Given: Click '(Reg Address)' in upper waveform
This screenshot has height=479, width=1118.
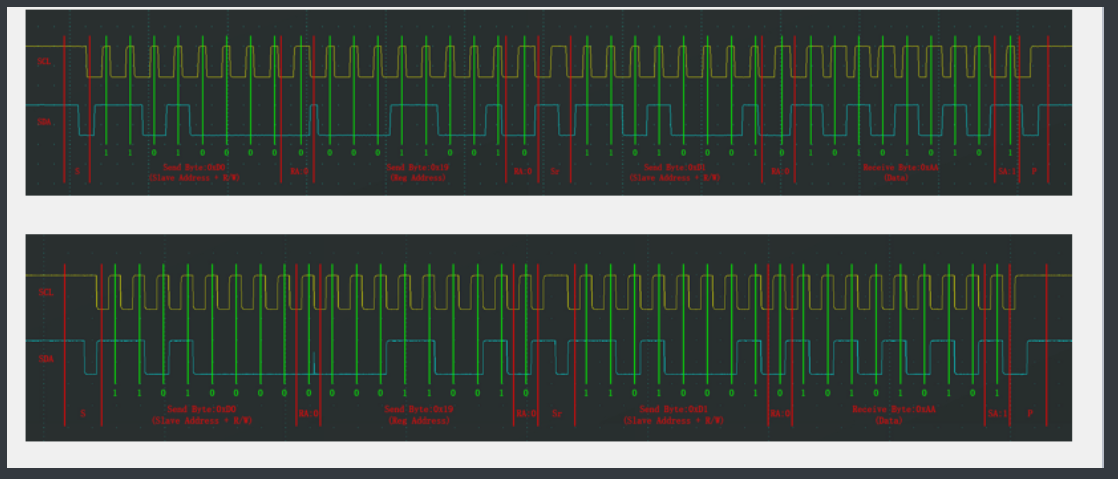Looking at the screenshot, I should click(417, 177).
